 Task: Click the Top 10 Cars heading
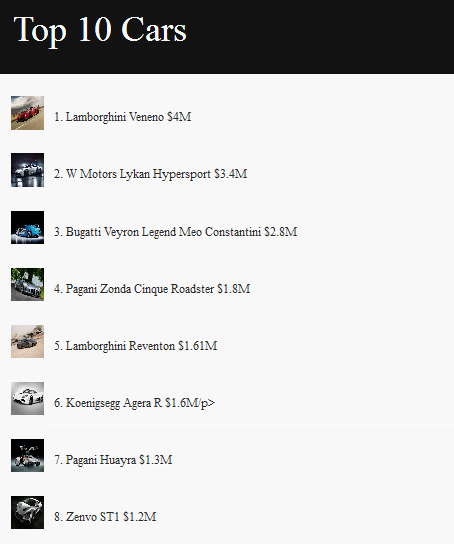[100, 31]
